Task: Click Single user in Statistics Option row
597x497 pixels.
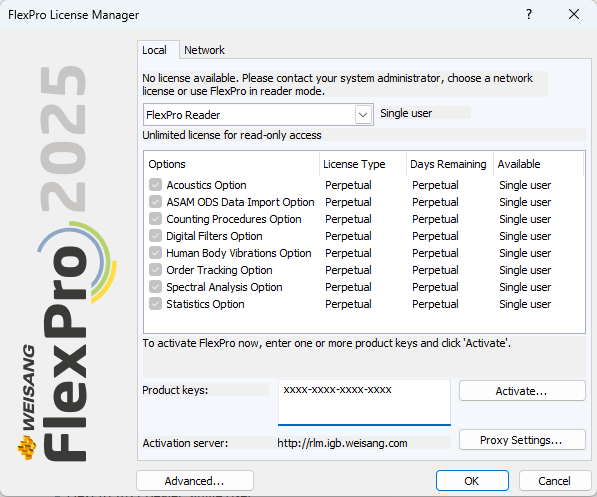Action: point(525,304)
